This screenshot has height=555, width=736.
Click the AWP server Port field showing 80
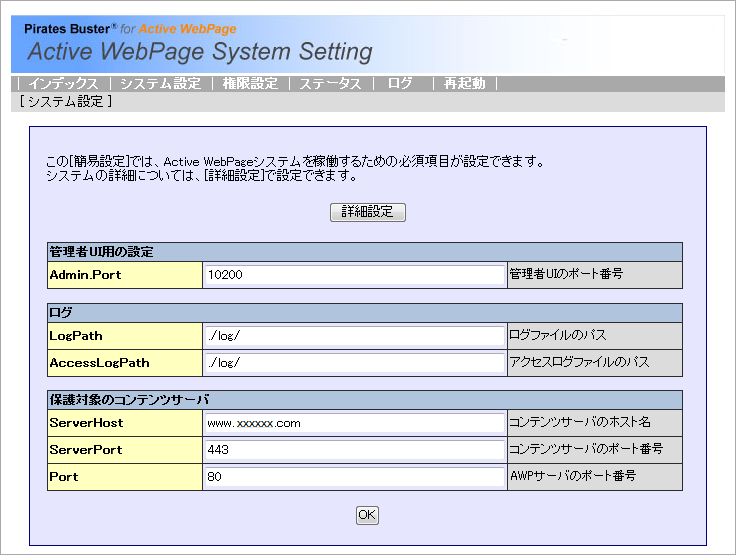(x=355, y=477)
